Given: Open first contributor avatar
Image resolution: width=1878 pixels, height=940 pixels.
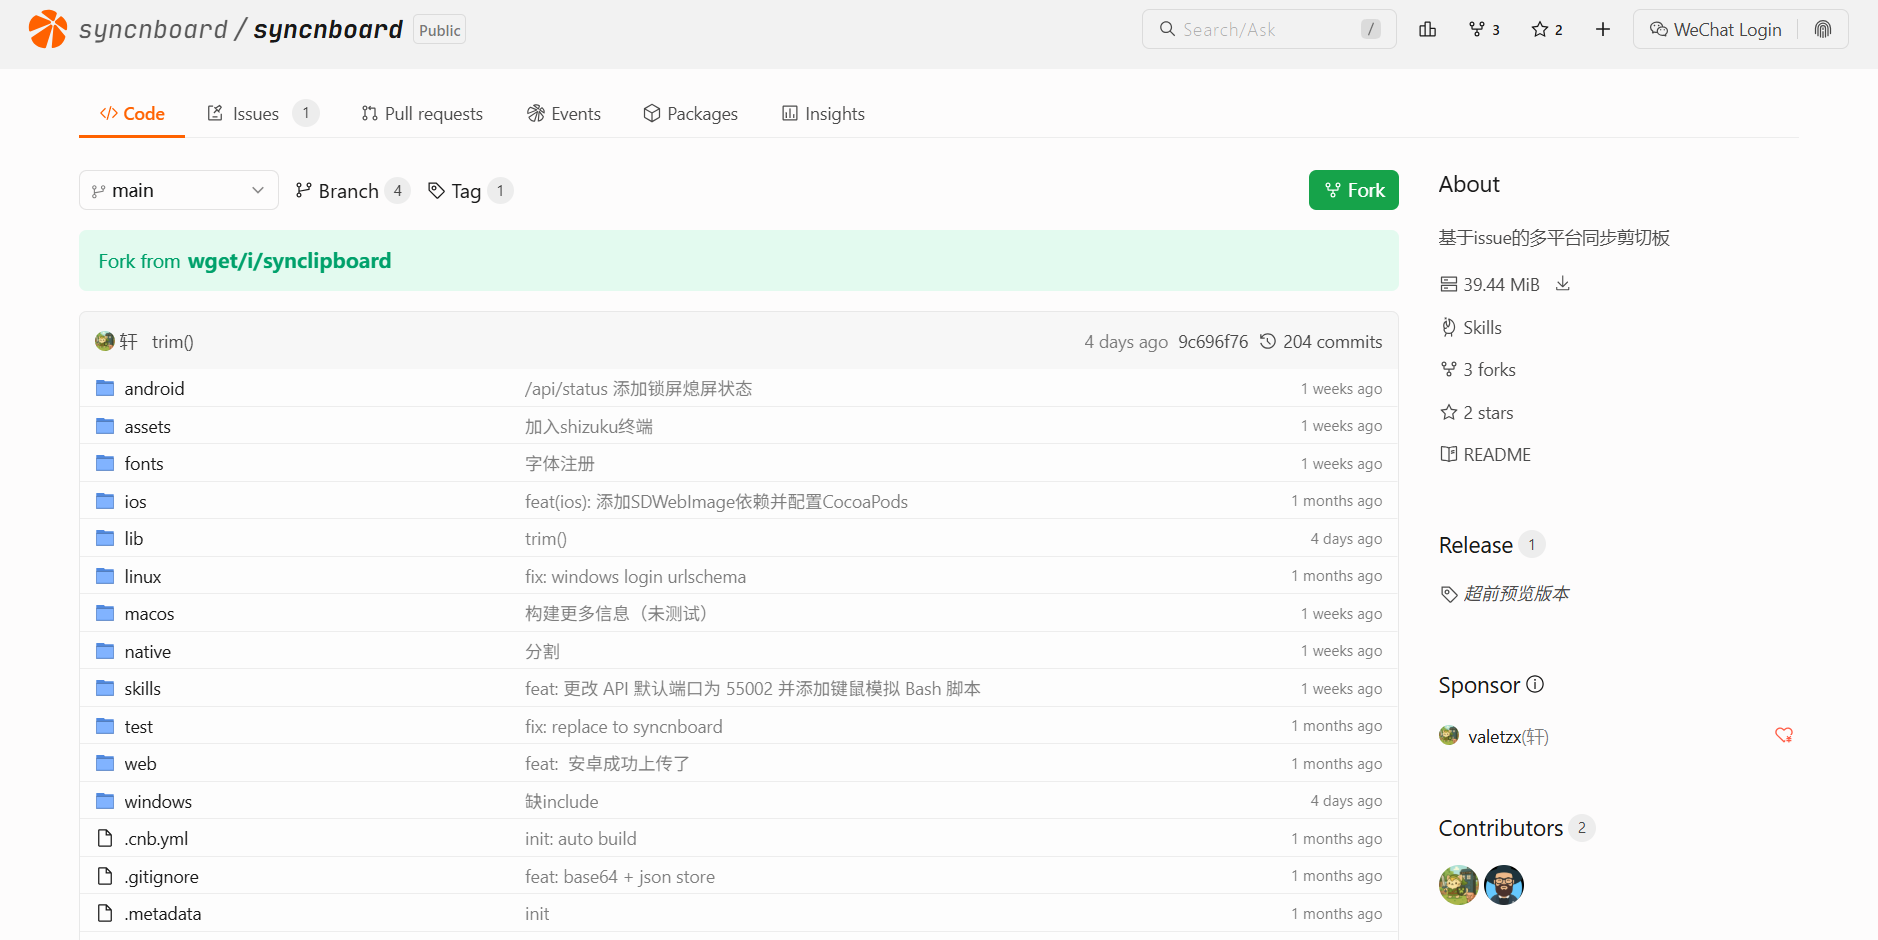Looking at the screenshot, I should [1458, 885].
